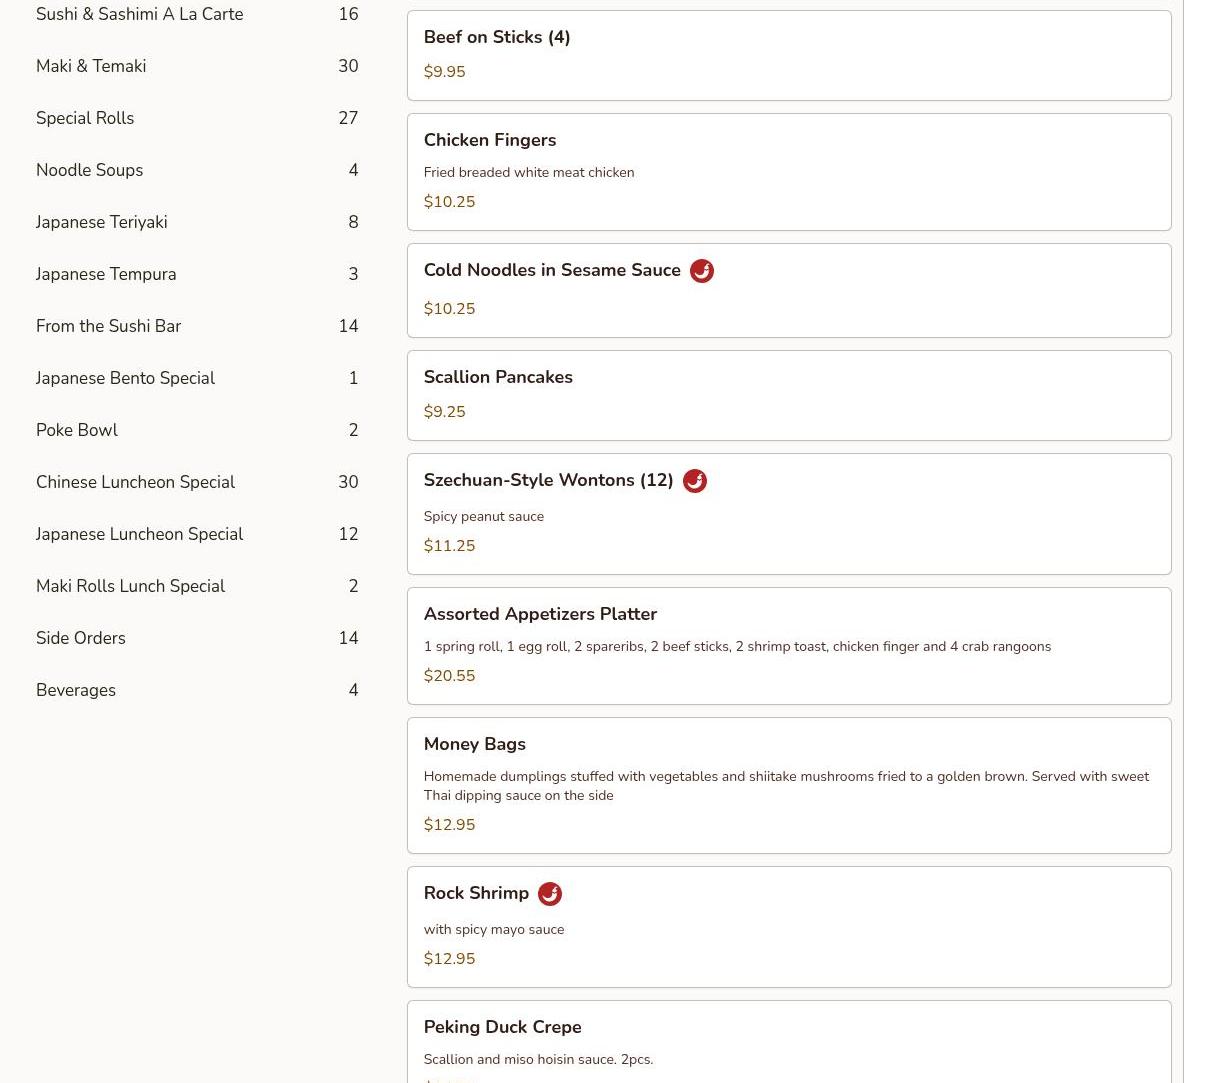
Task: Go to Chinese Luncheon Special category
Action: tap(197, 482)
